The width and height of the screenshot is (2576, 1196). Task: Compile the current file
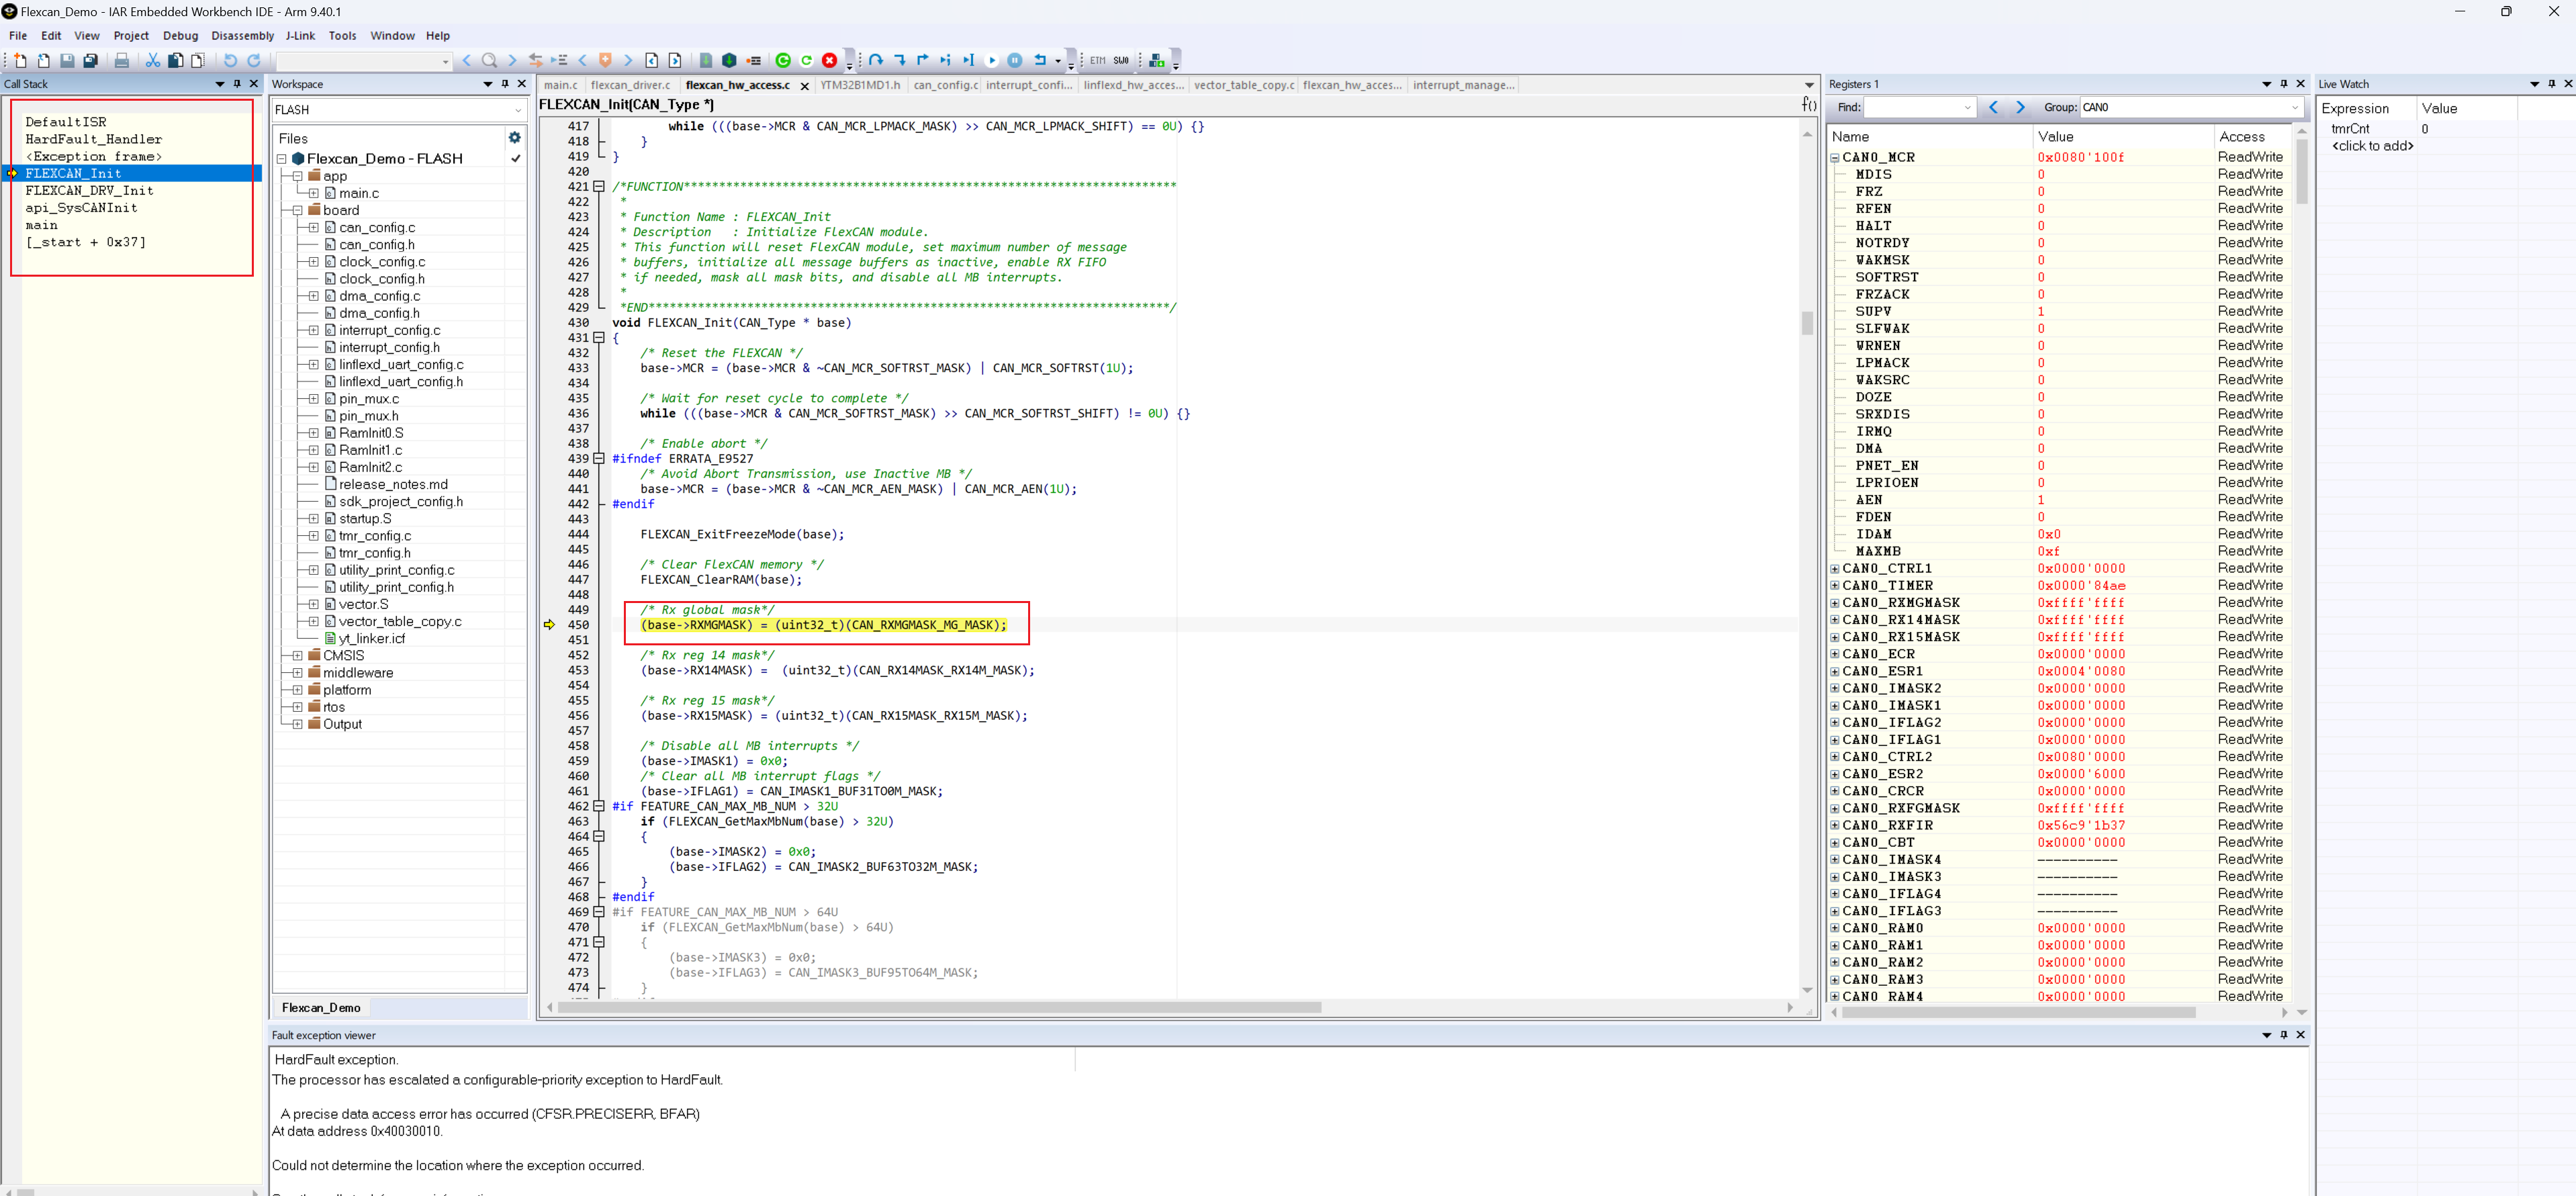pos(706,61)
